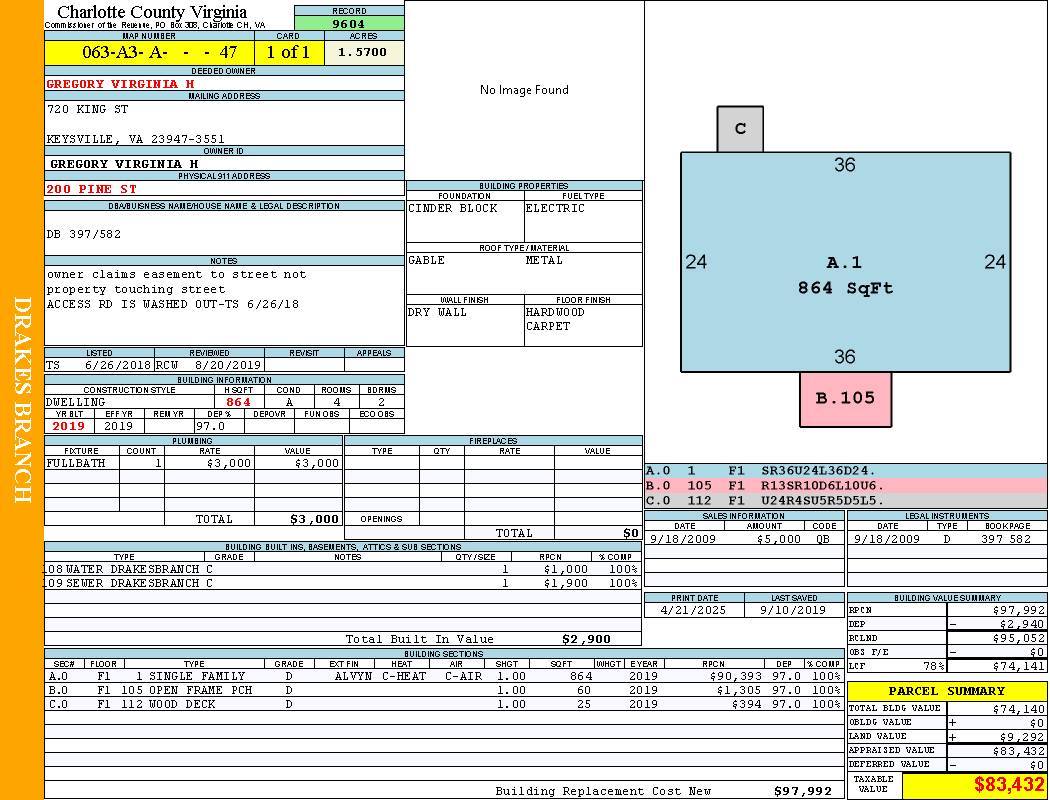Click Charlotte County Virginia title
1050x800 pixels.
coord(152,12)
